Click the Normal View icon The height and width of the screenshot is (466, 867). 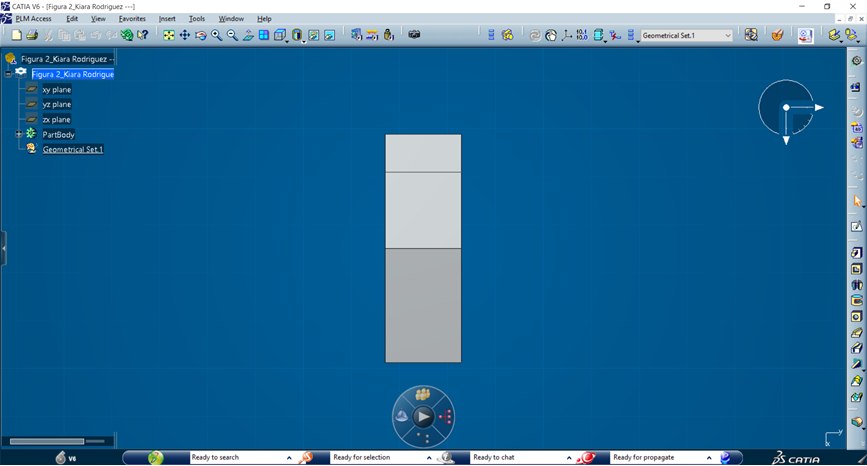pyautogui.click(x=248, y=35)
